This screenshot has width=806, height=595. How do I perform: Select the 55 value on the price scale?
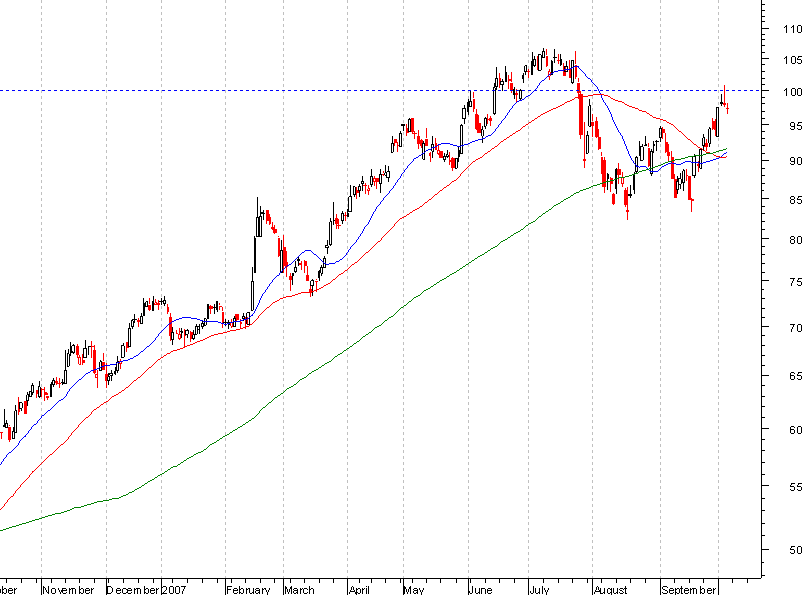pos(796,487)
